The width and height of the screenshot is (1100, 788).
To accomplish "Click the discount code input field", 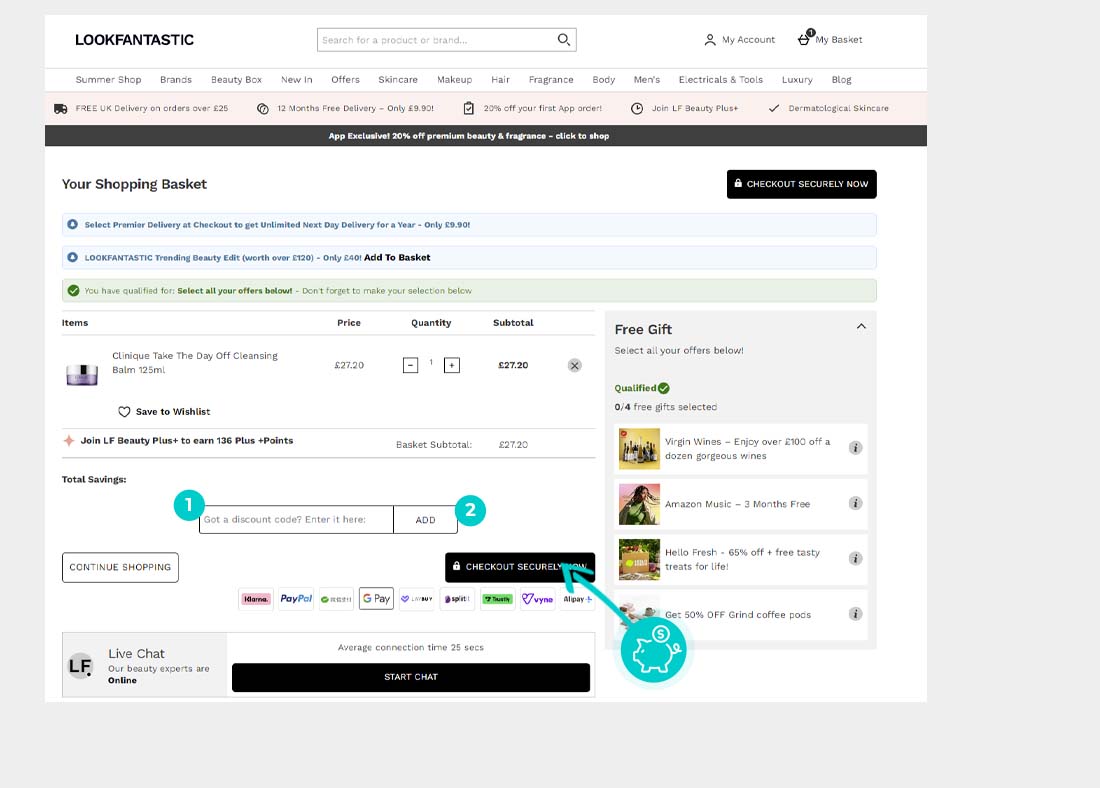I will [296, 520].
